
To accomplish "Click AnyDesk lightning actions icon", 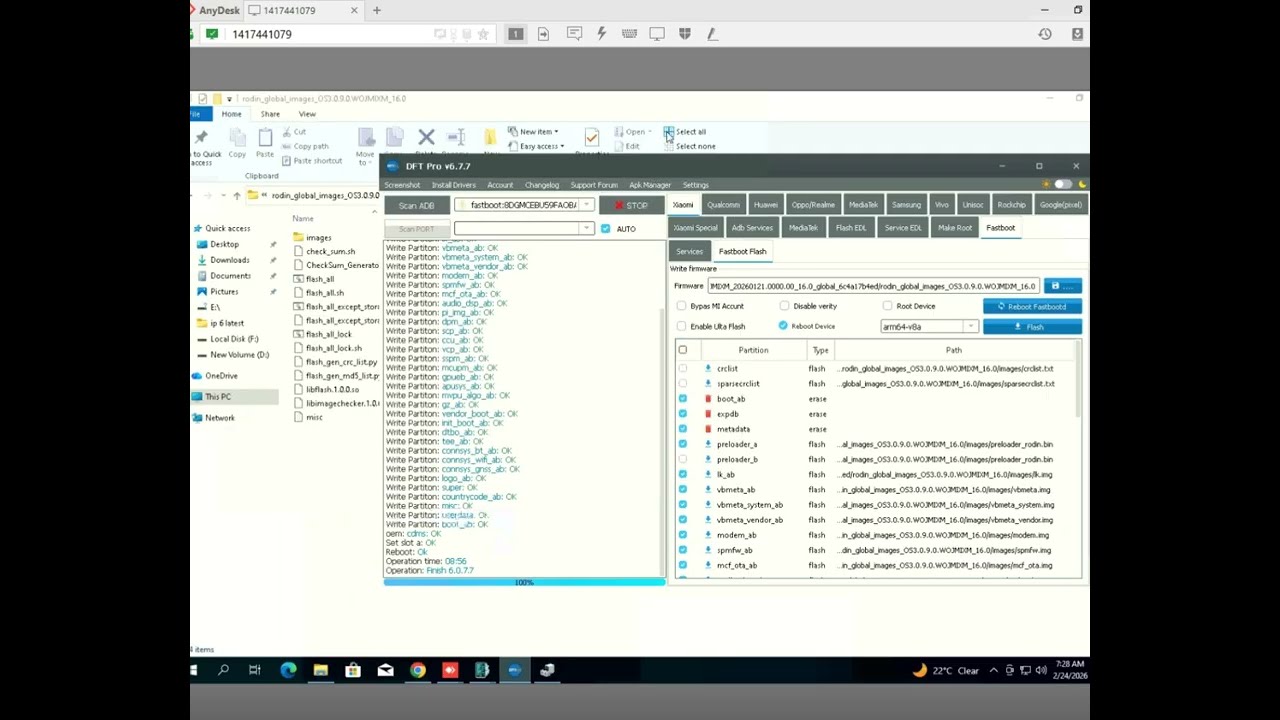I will click(x=601, y=34).
